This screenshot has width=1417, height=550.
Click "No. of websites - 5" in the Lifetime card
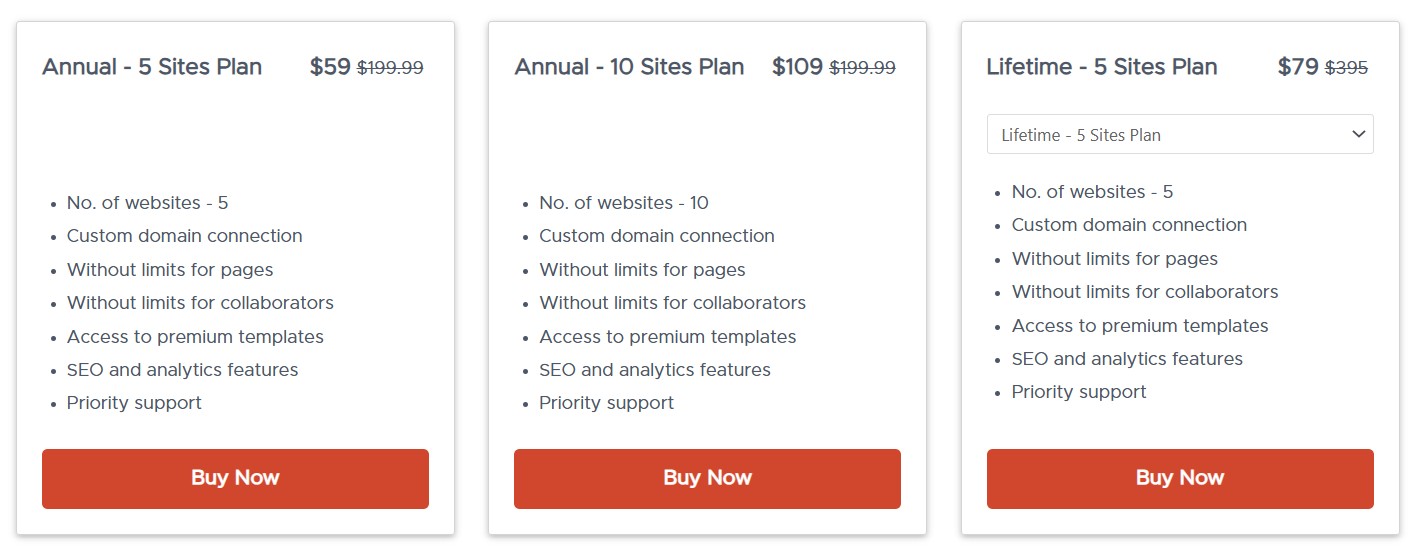point(1092,192)
